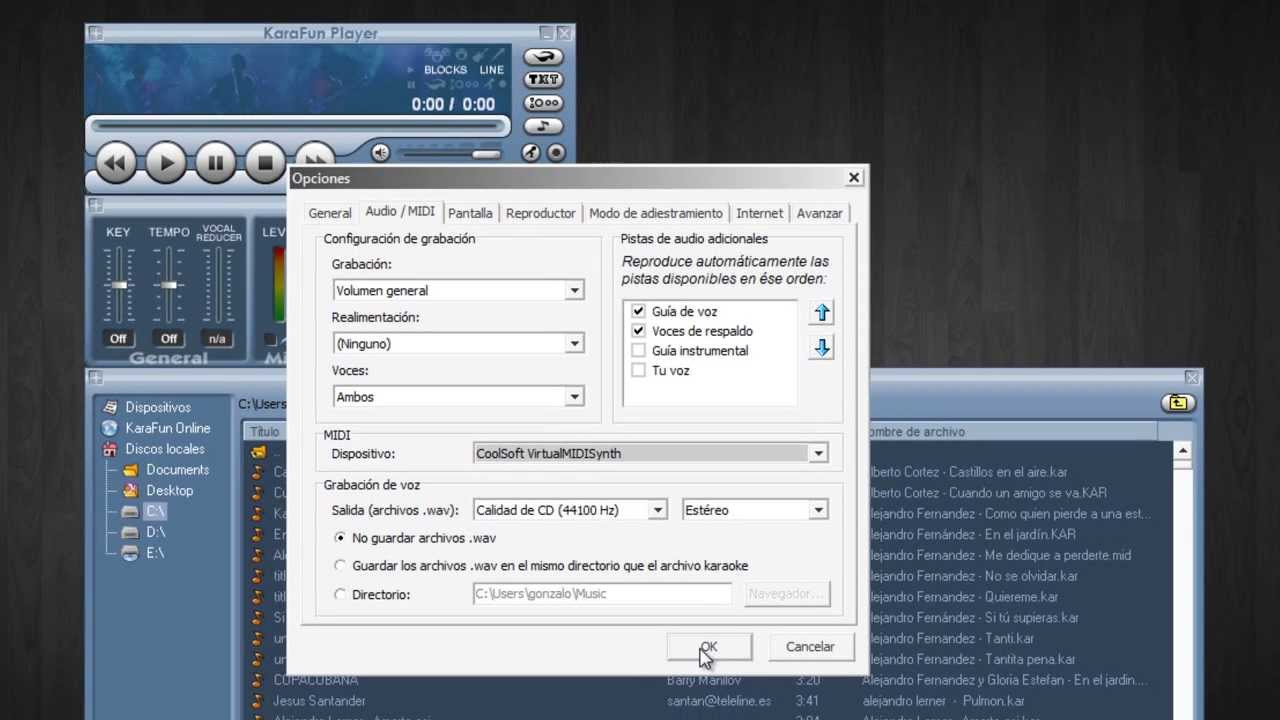Viewport: 1280px width, 720px height.
Task: Select 'Guardar los archivos .wav en el mismo directorio' option
Action: click(x=340, y=566)
